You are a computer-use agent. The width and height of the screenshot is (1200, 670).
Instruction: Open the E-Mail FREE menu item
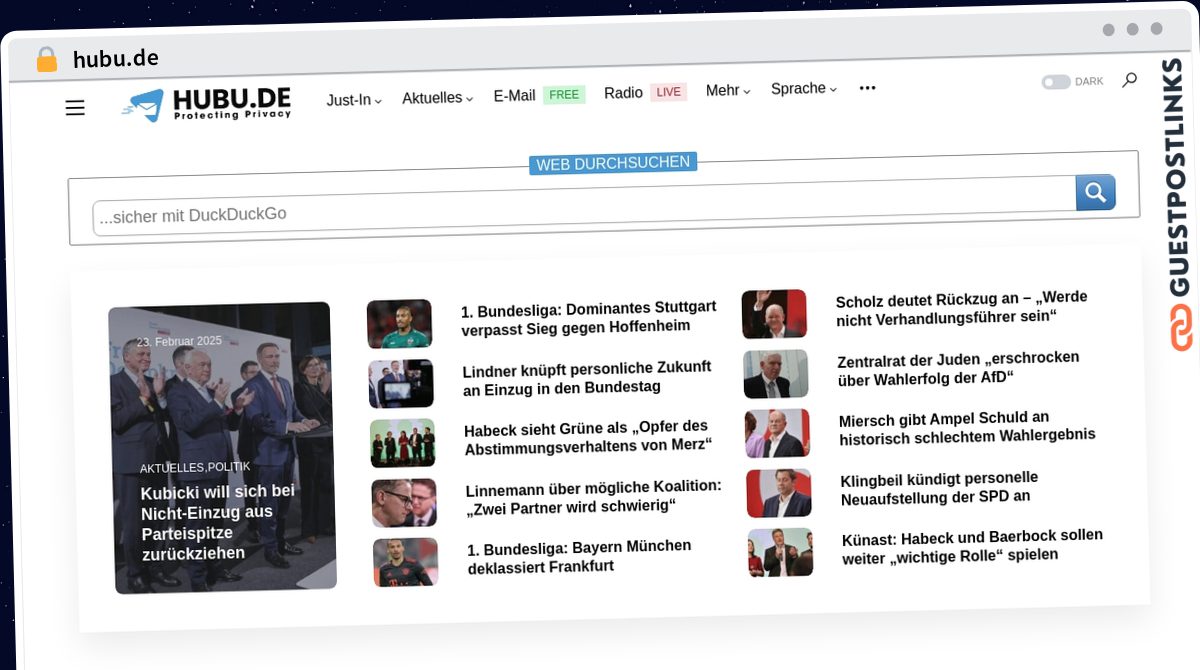[x=538, y=96]
